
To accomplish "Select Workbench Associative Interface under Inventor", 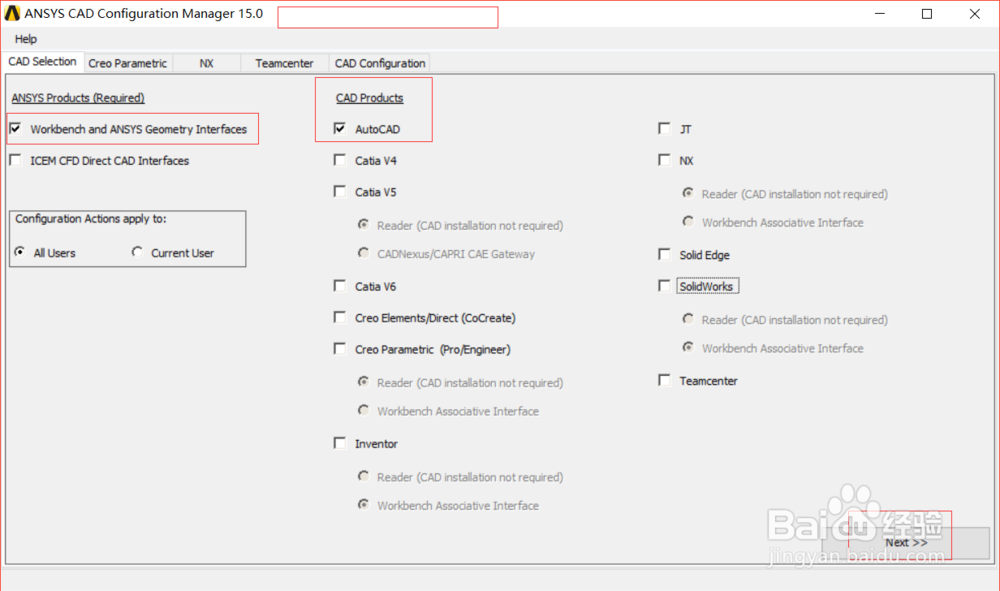I will 364,504.
